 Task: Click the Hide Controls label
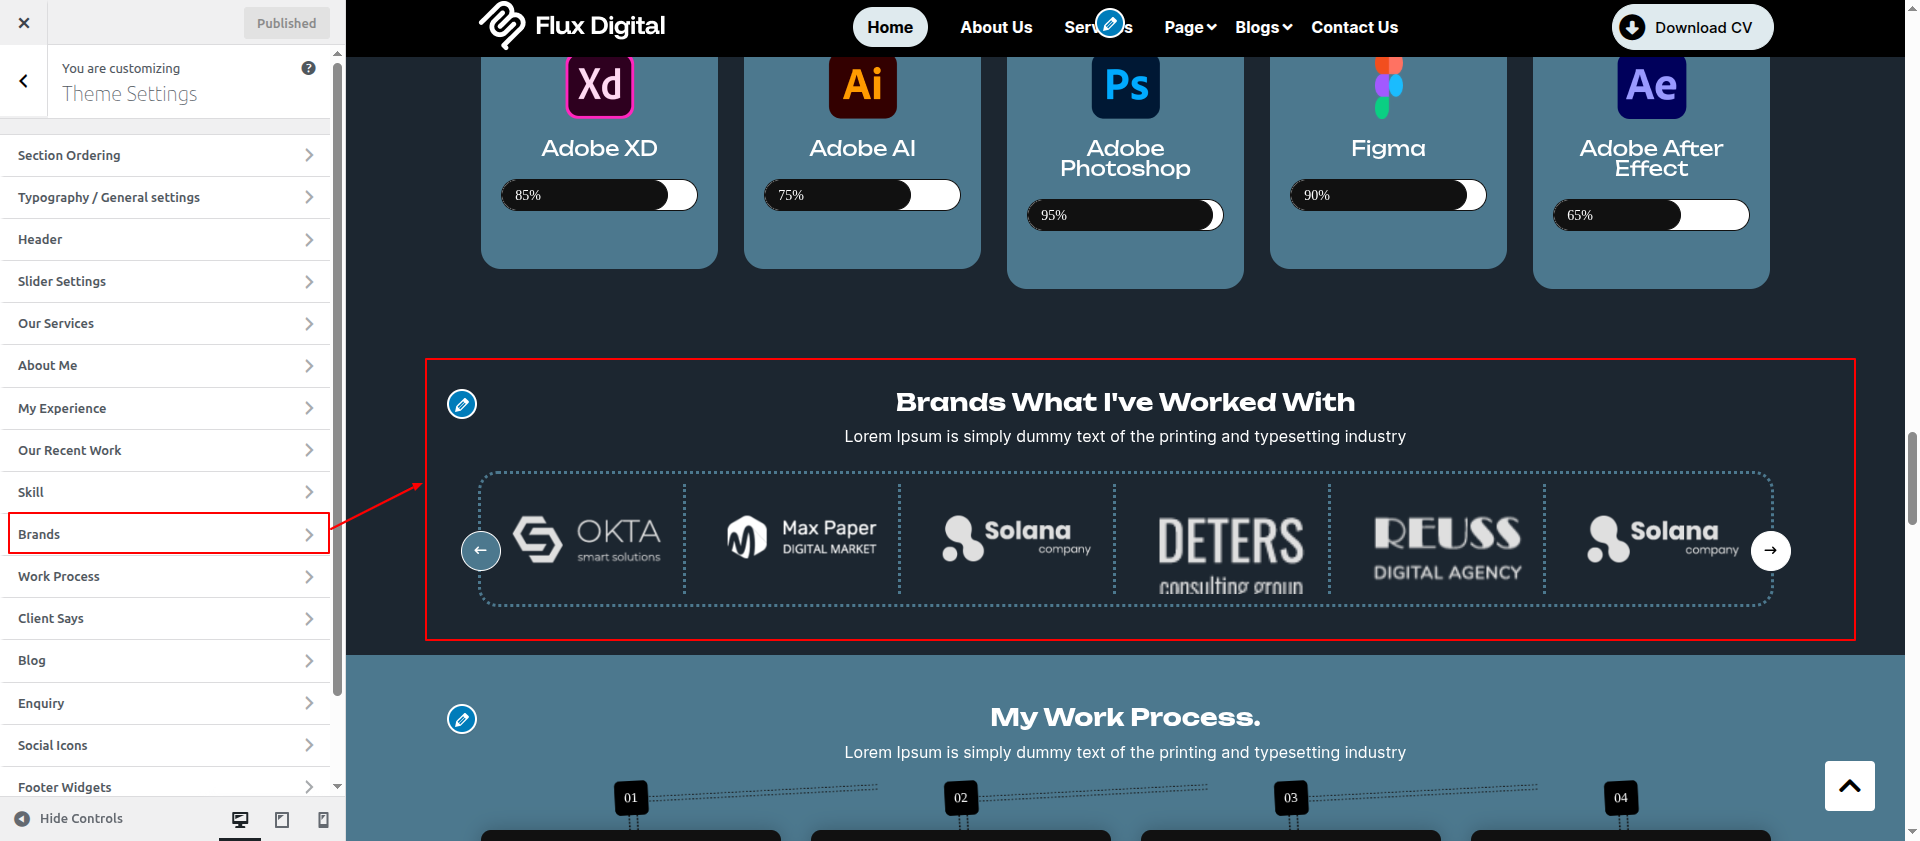click(x=81, y=819)
